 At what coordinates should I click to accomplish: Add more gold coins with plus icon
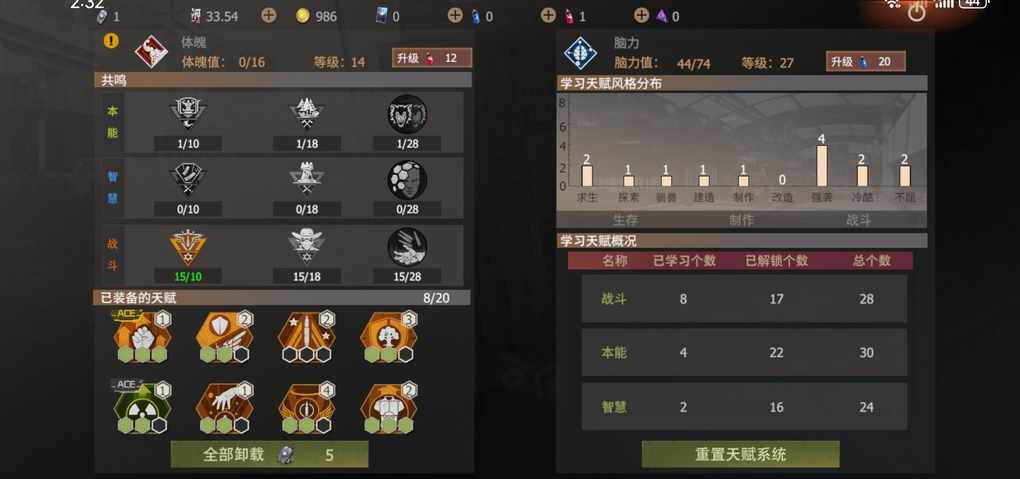tap(269, 16)
